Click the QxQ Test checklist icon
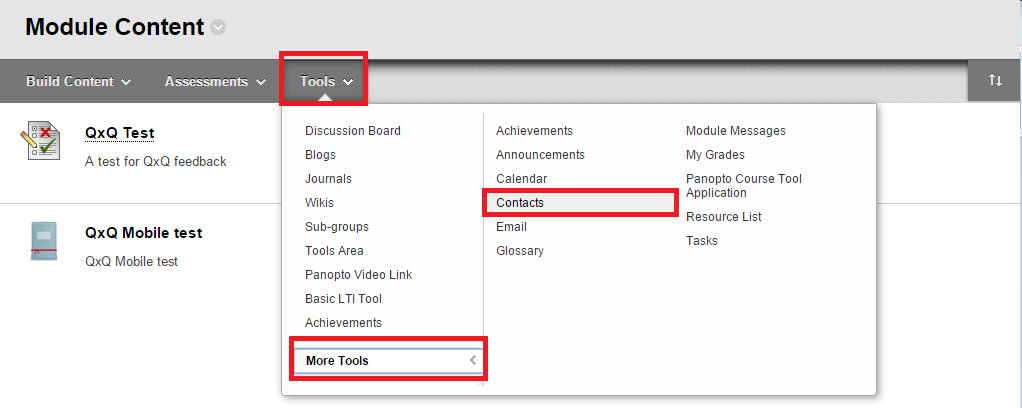Viewport: 1022px width, 408px height. click(x=40, y=140)
